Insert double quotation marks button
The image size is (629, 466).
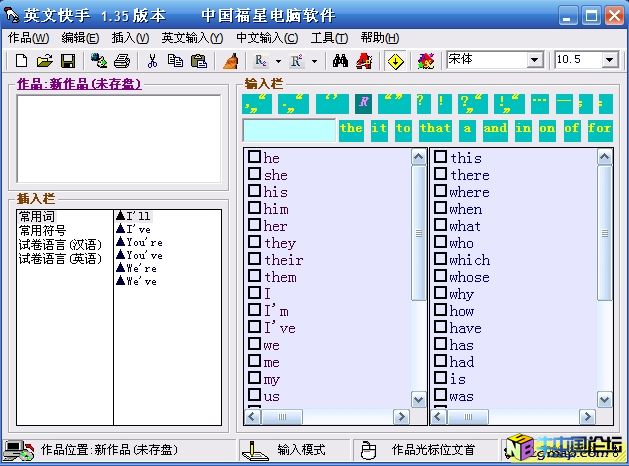pyautogui.click(x=394, y=104)
